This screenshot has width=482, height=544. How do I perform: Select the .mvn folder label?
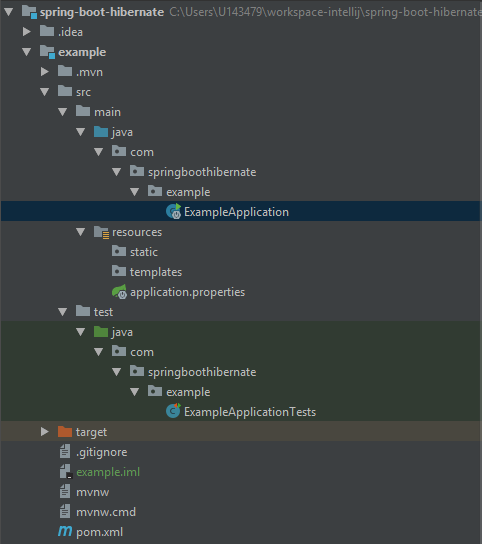90,72
